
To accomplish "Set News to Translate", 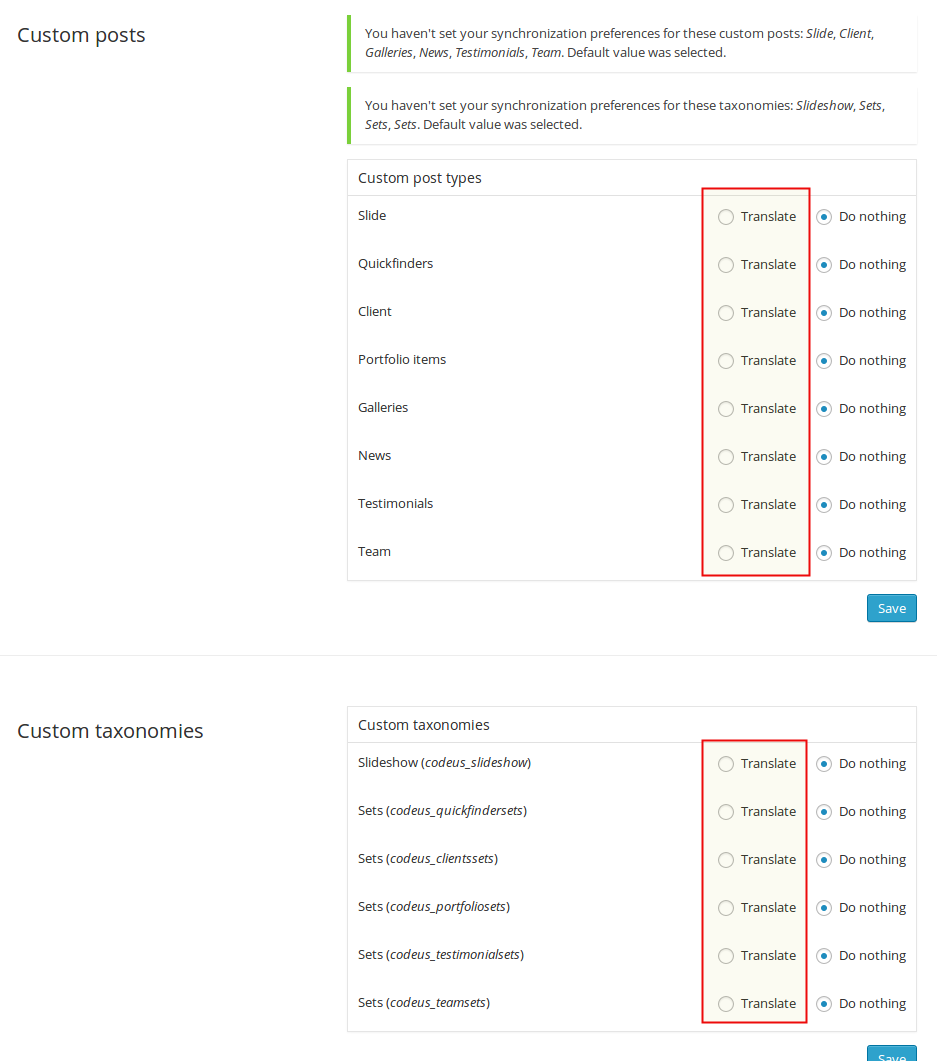I will 725,457.
